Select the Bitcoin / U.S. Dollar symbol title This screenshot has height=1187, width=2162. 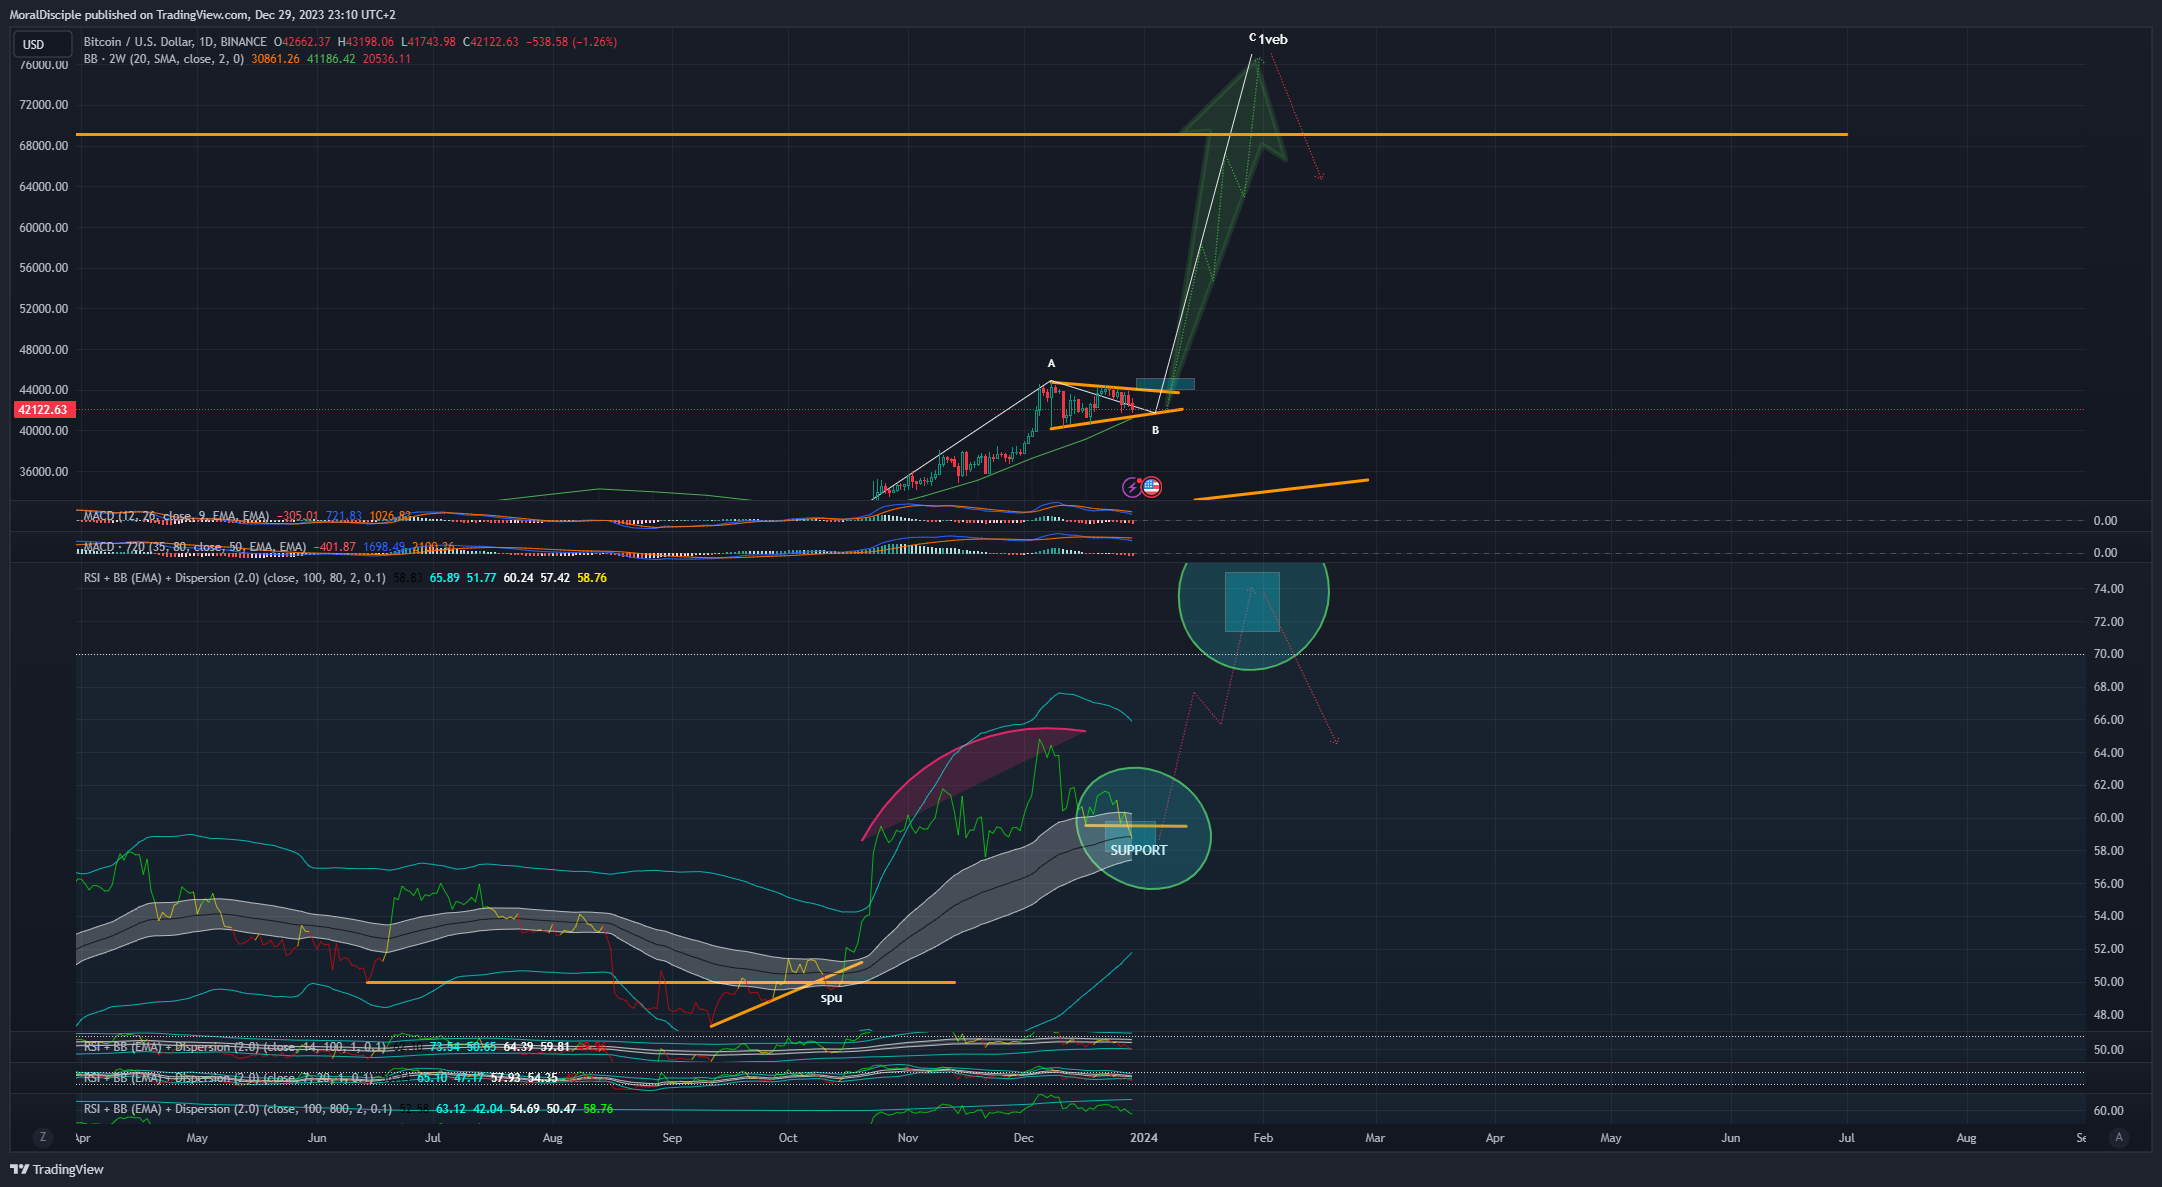175,42
